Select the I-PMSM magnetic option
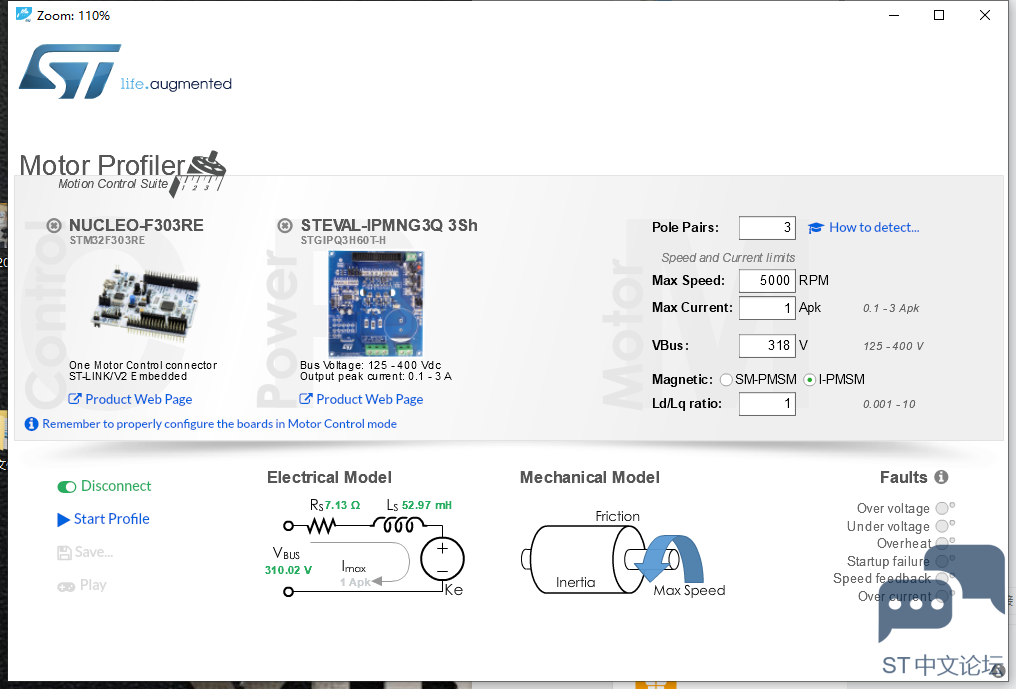1016x689 pixels. click(809, 380)
